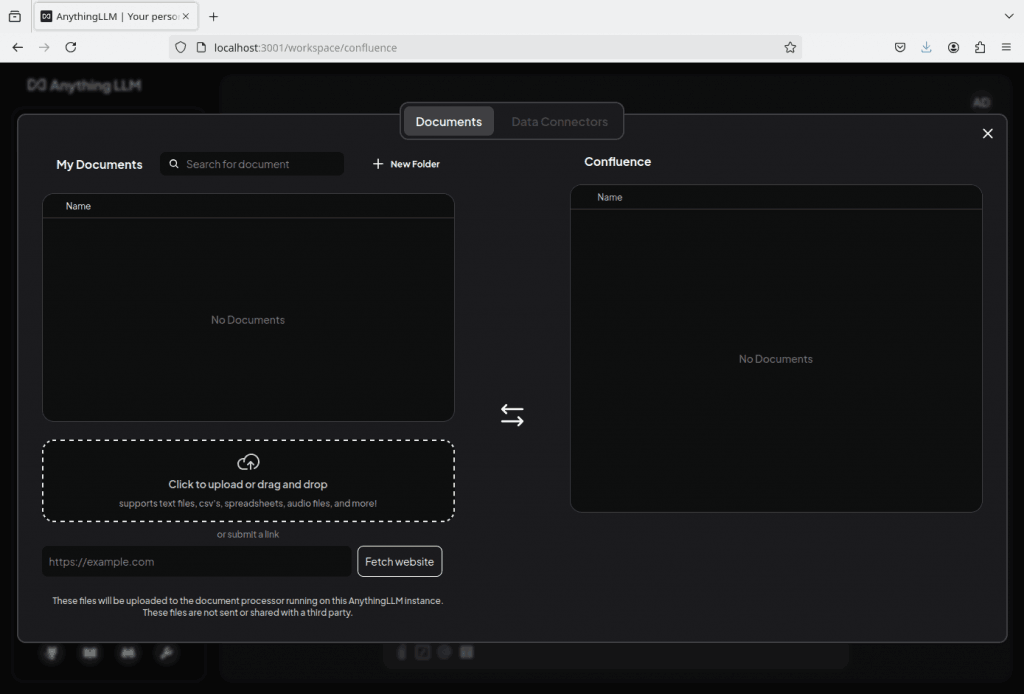Close the documents modal with the X
1024x694 pixels.
pyautogui.click(x=987, y=133)
